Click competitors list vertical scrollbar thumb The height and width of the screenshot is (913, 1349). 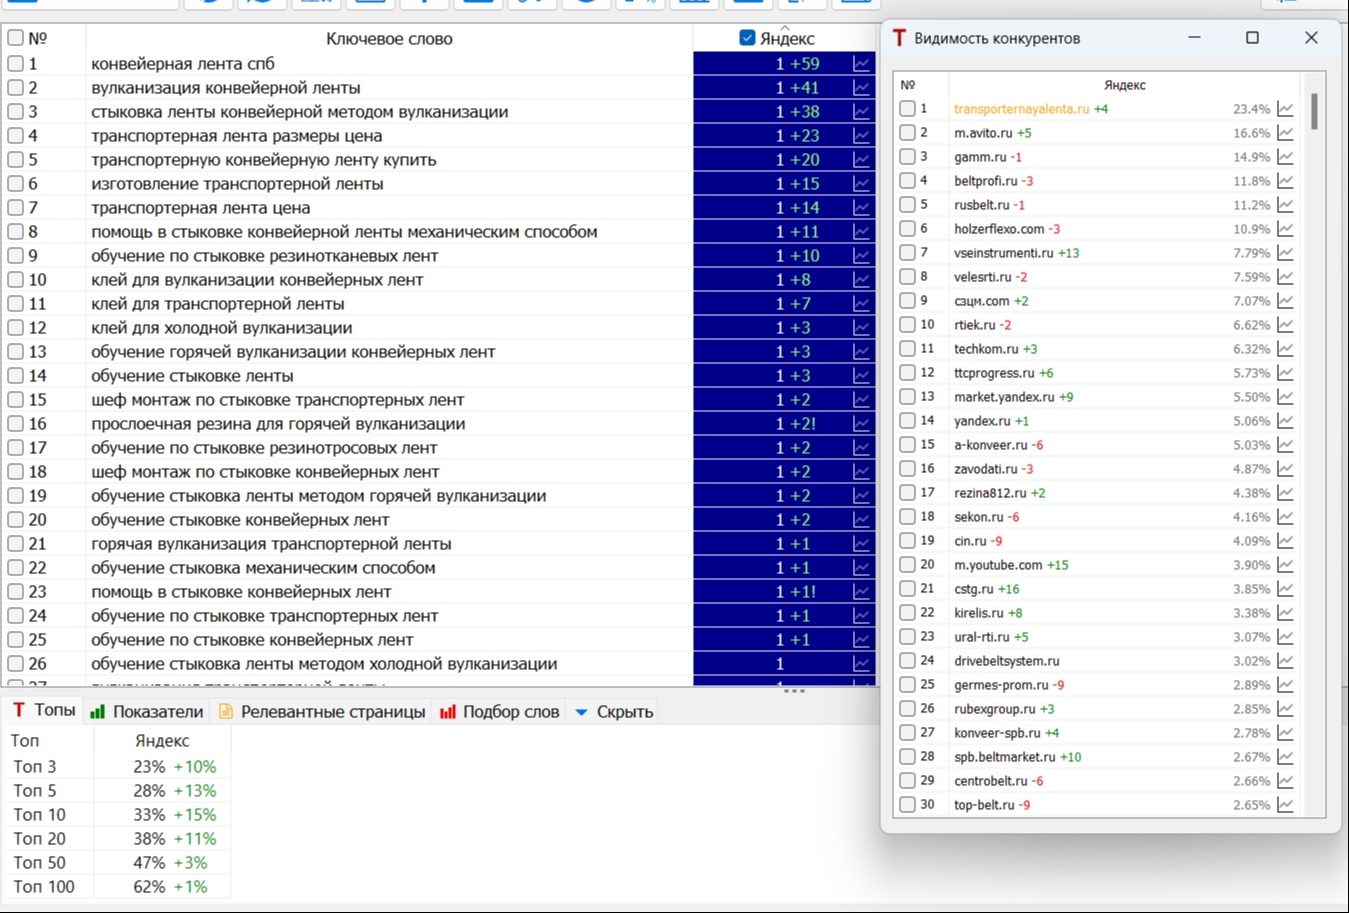point(1313,111)
